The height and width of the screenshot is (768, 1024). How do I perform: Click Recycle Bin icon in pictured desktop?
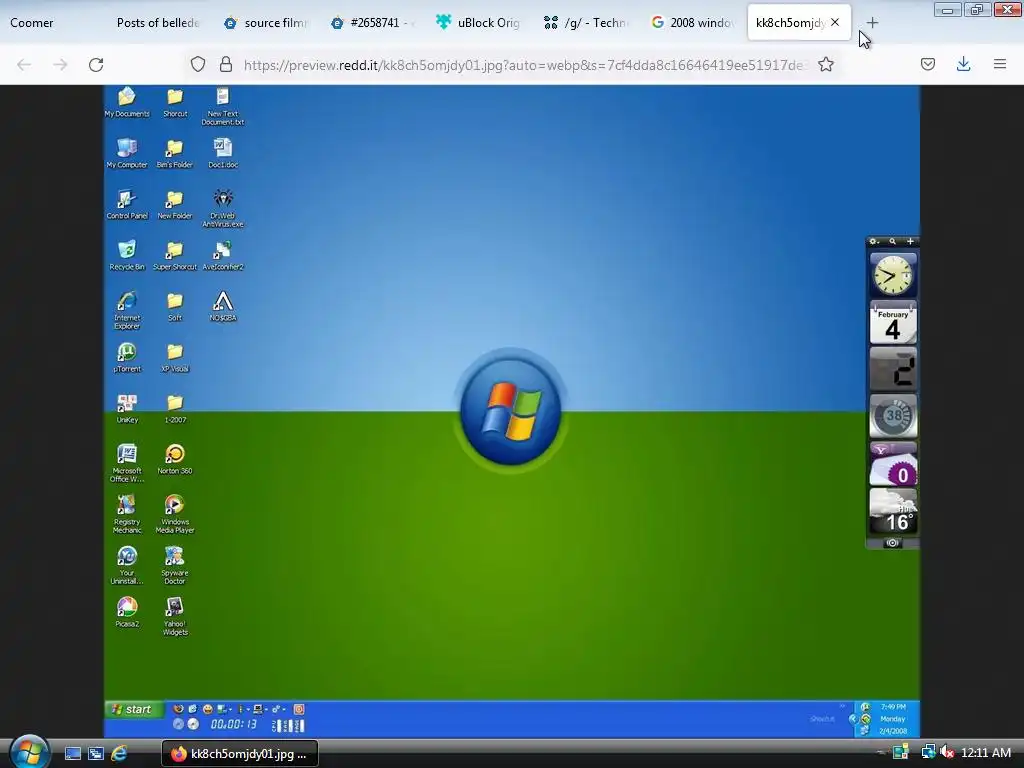(127, 255)
